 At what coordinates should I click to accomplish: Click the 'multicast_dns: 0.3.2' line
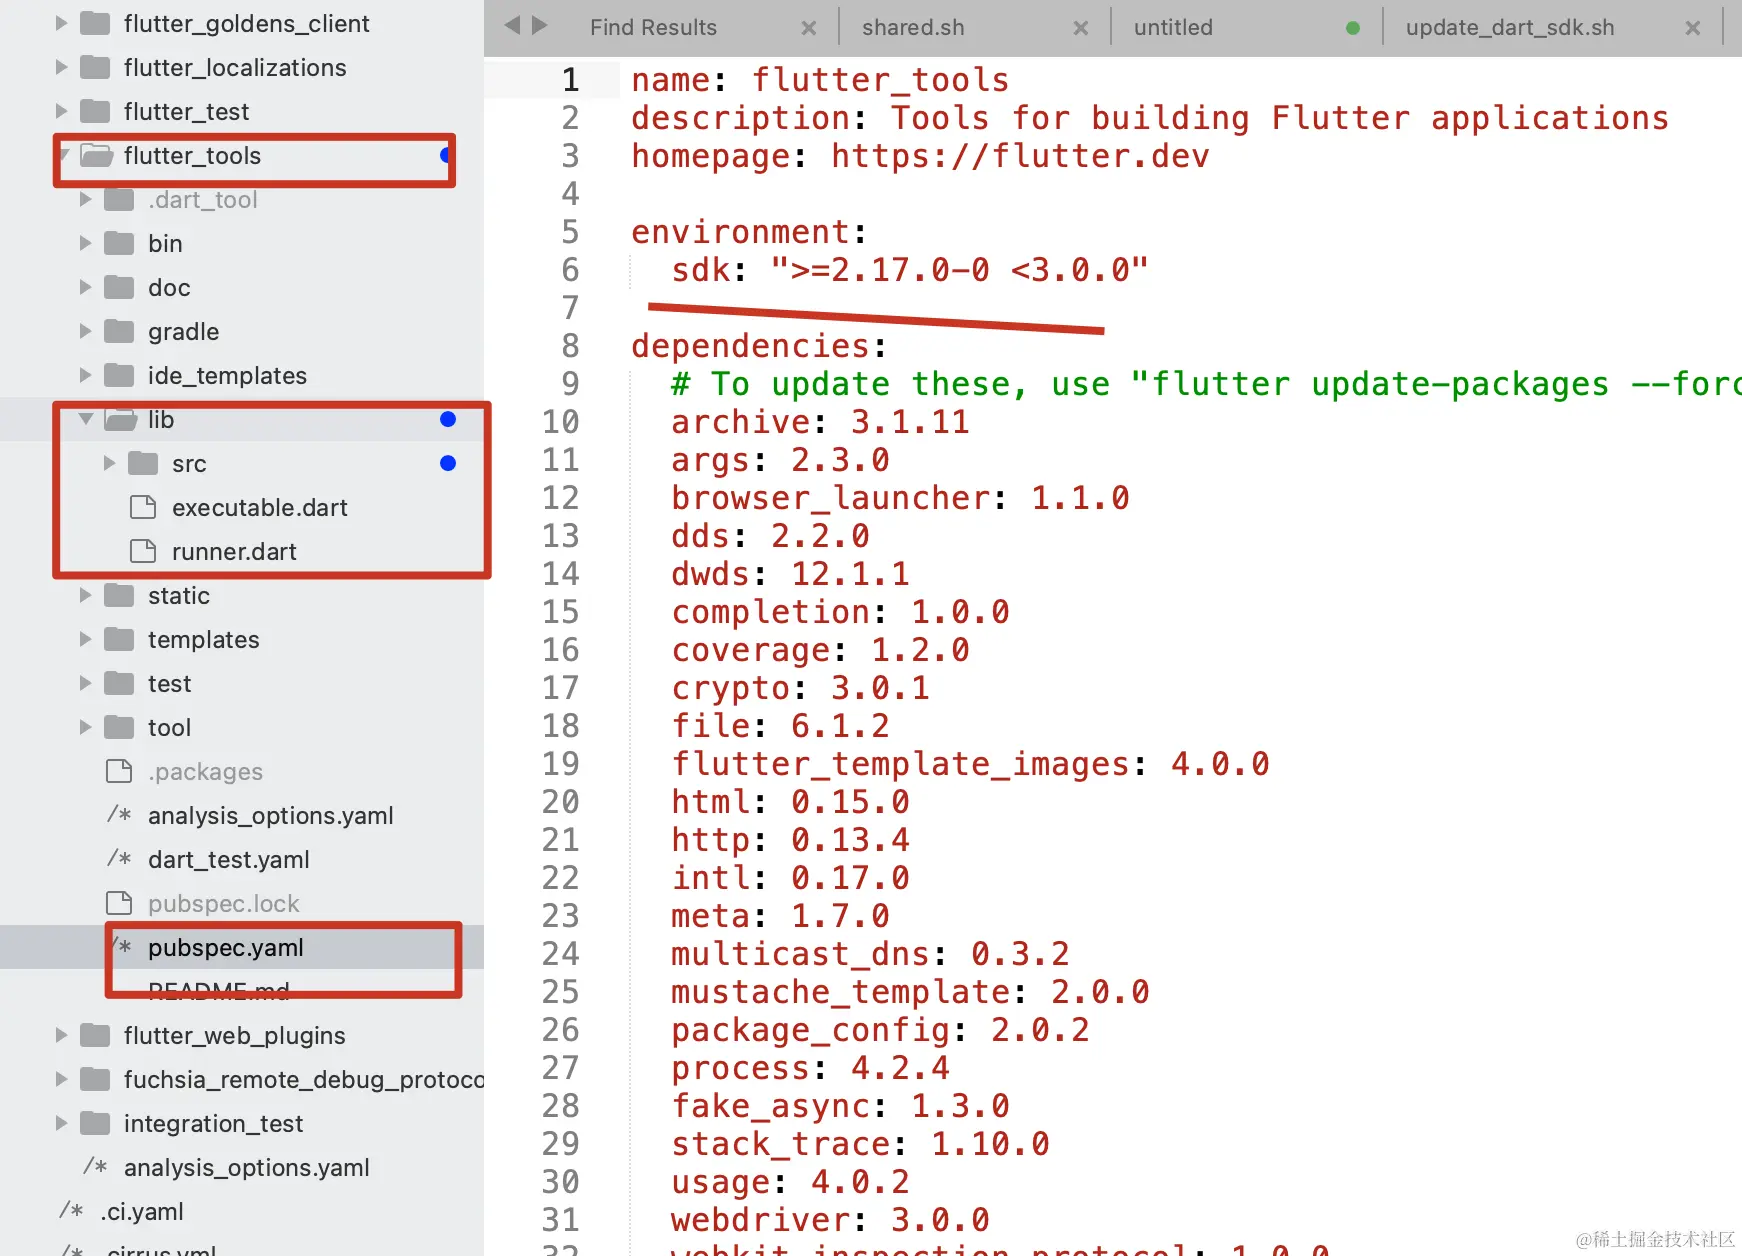[870, 954]
